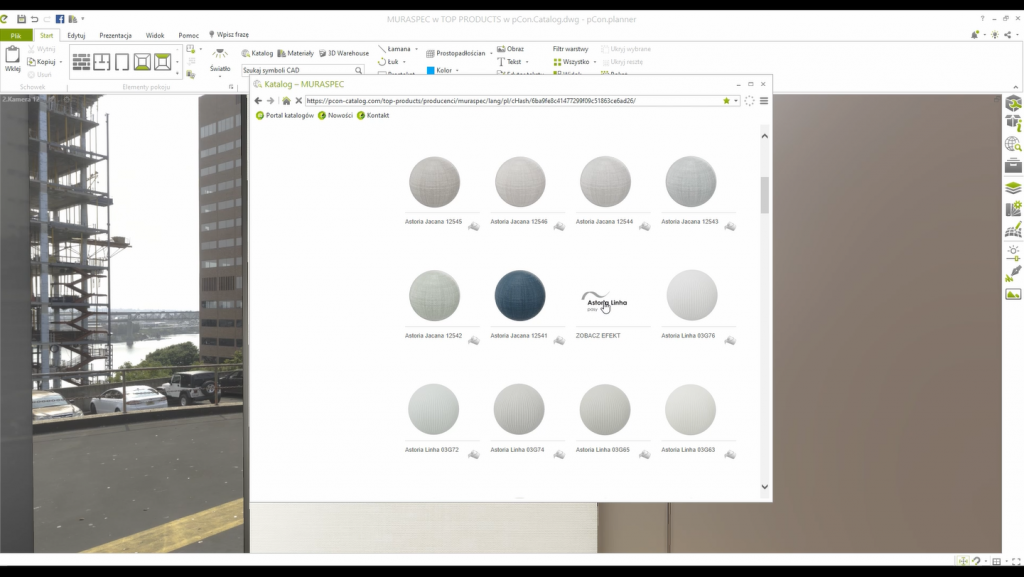
Task: Expand the room elements gallery
Action: pos(178,73)
